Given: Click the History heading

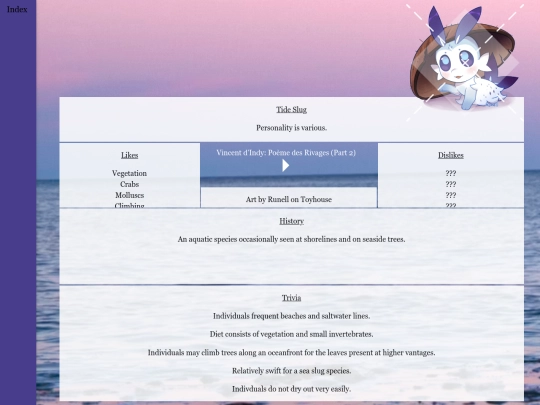Looking at the screenshot, I should pyautogui.click(x=291, y=221).
